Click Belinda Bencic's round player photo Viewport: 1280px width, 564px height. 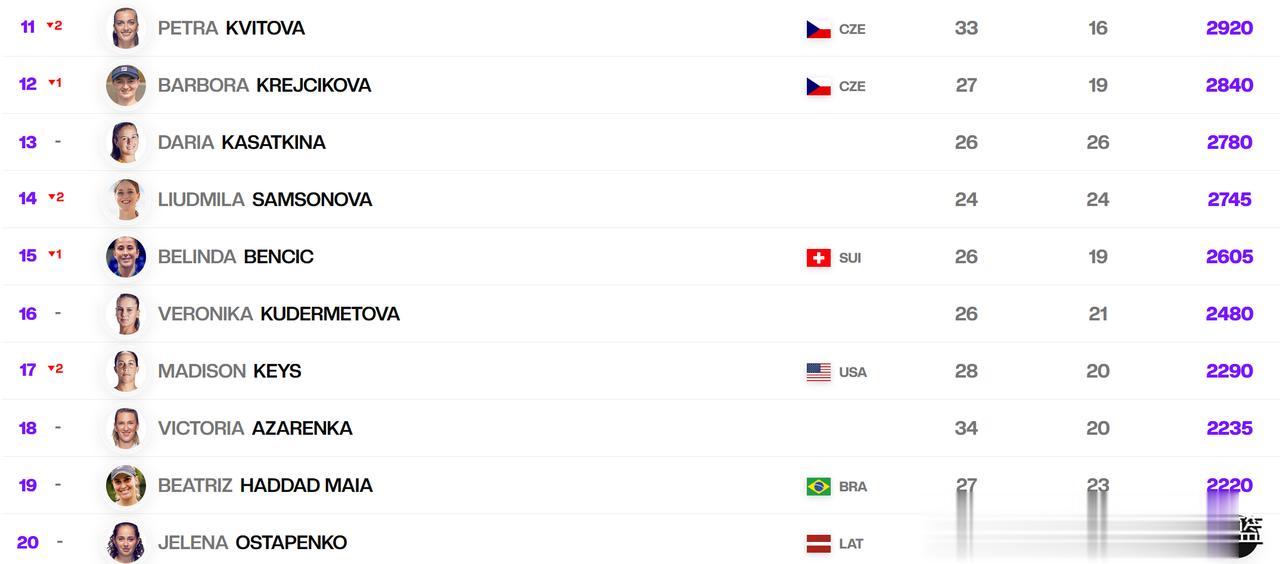click(126, 257)
